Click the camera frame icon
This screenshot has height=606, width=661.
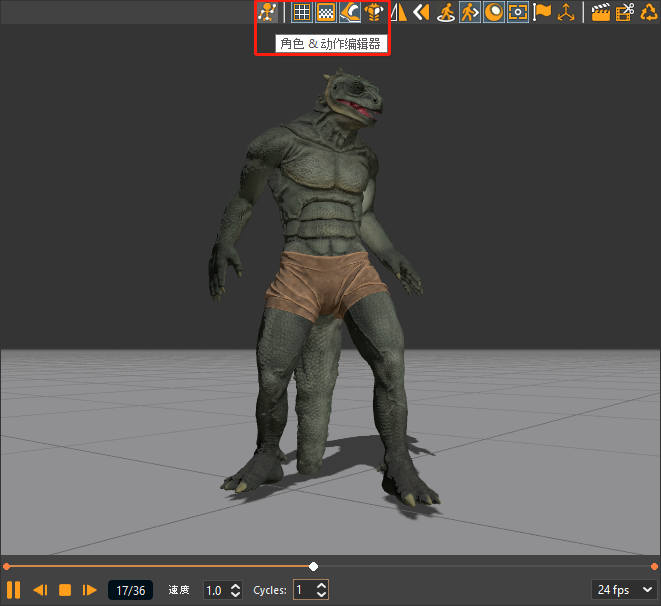pos(518,12)
